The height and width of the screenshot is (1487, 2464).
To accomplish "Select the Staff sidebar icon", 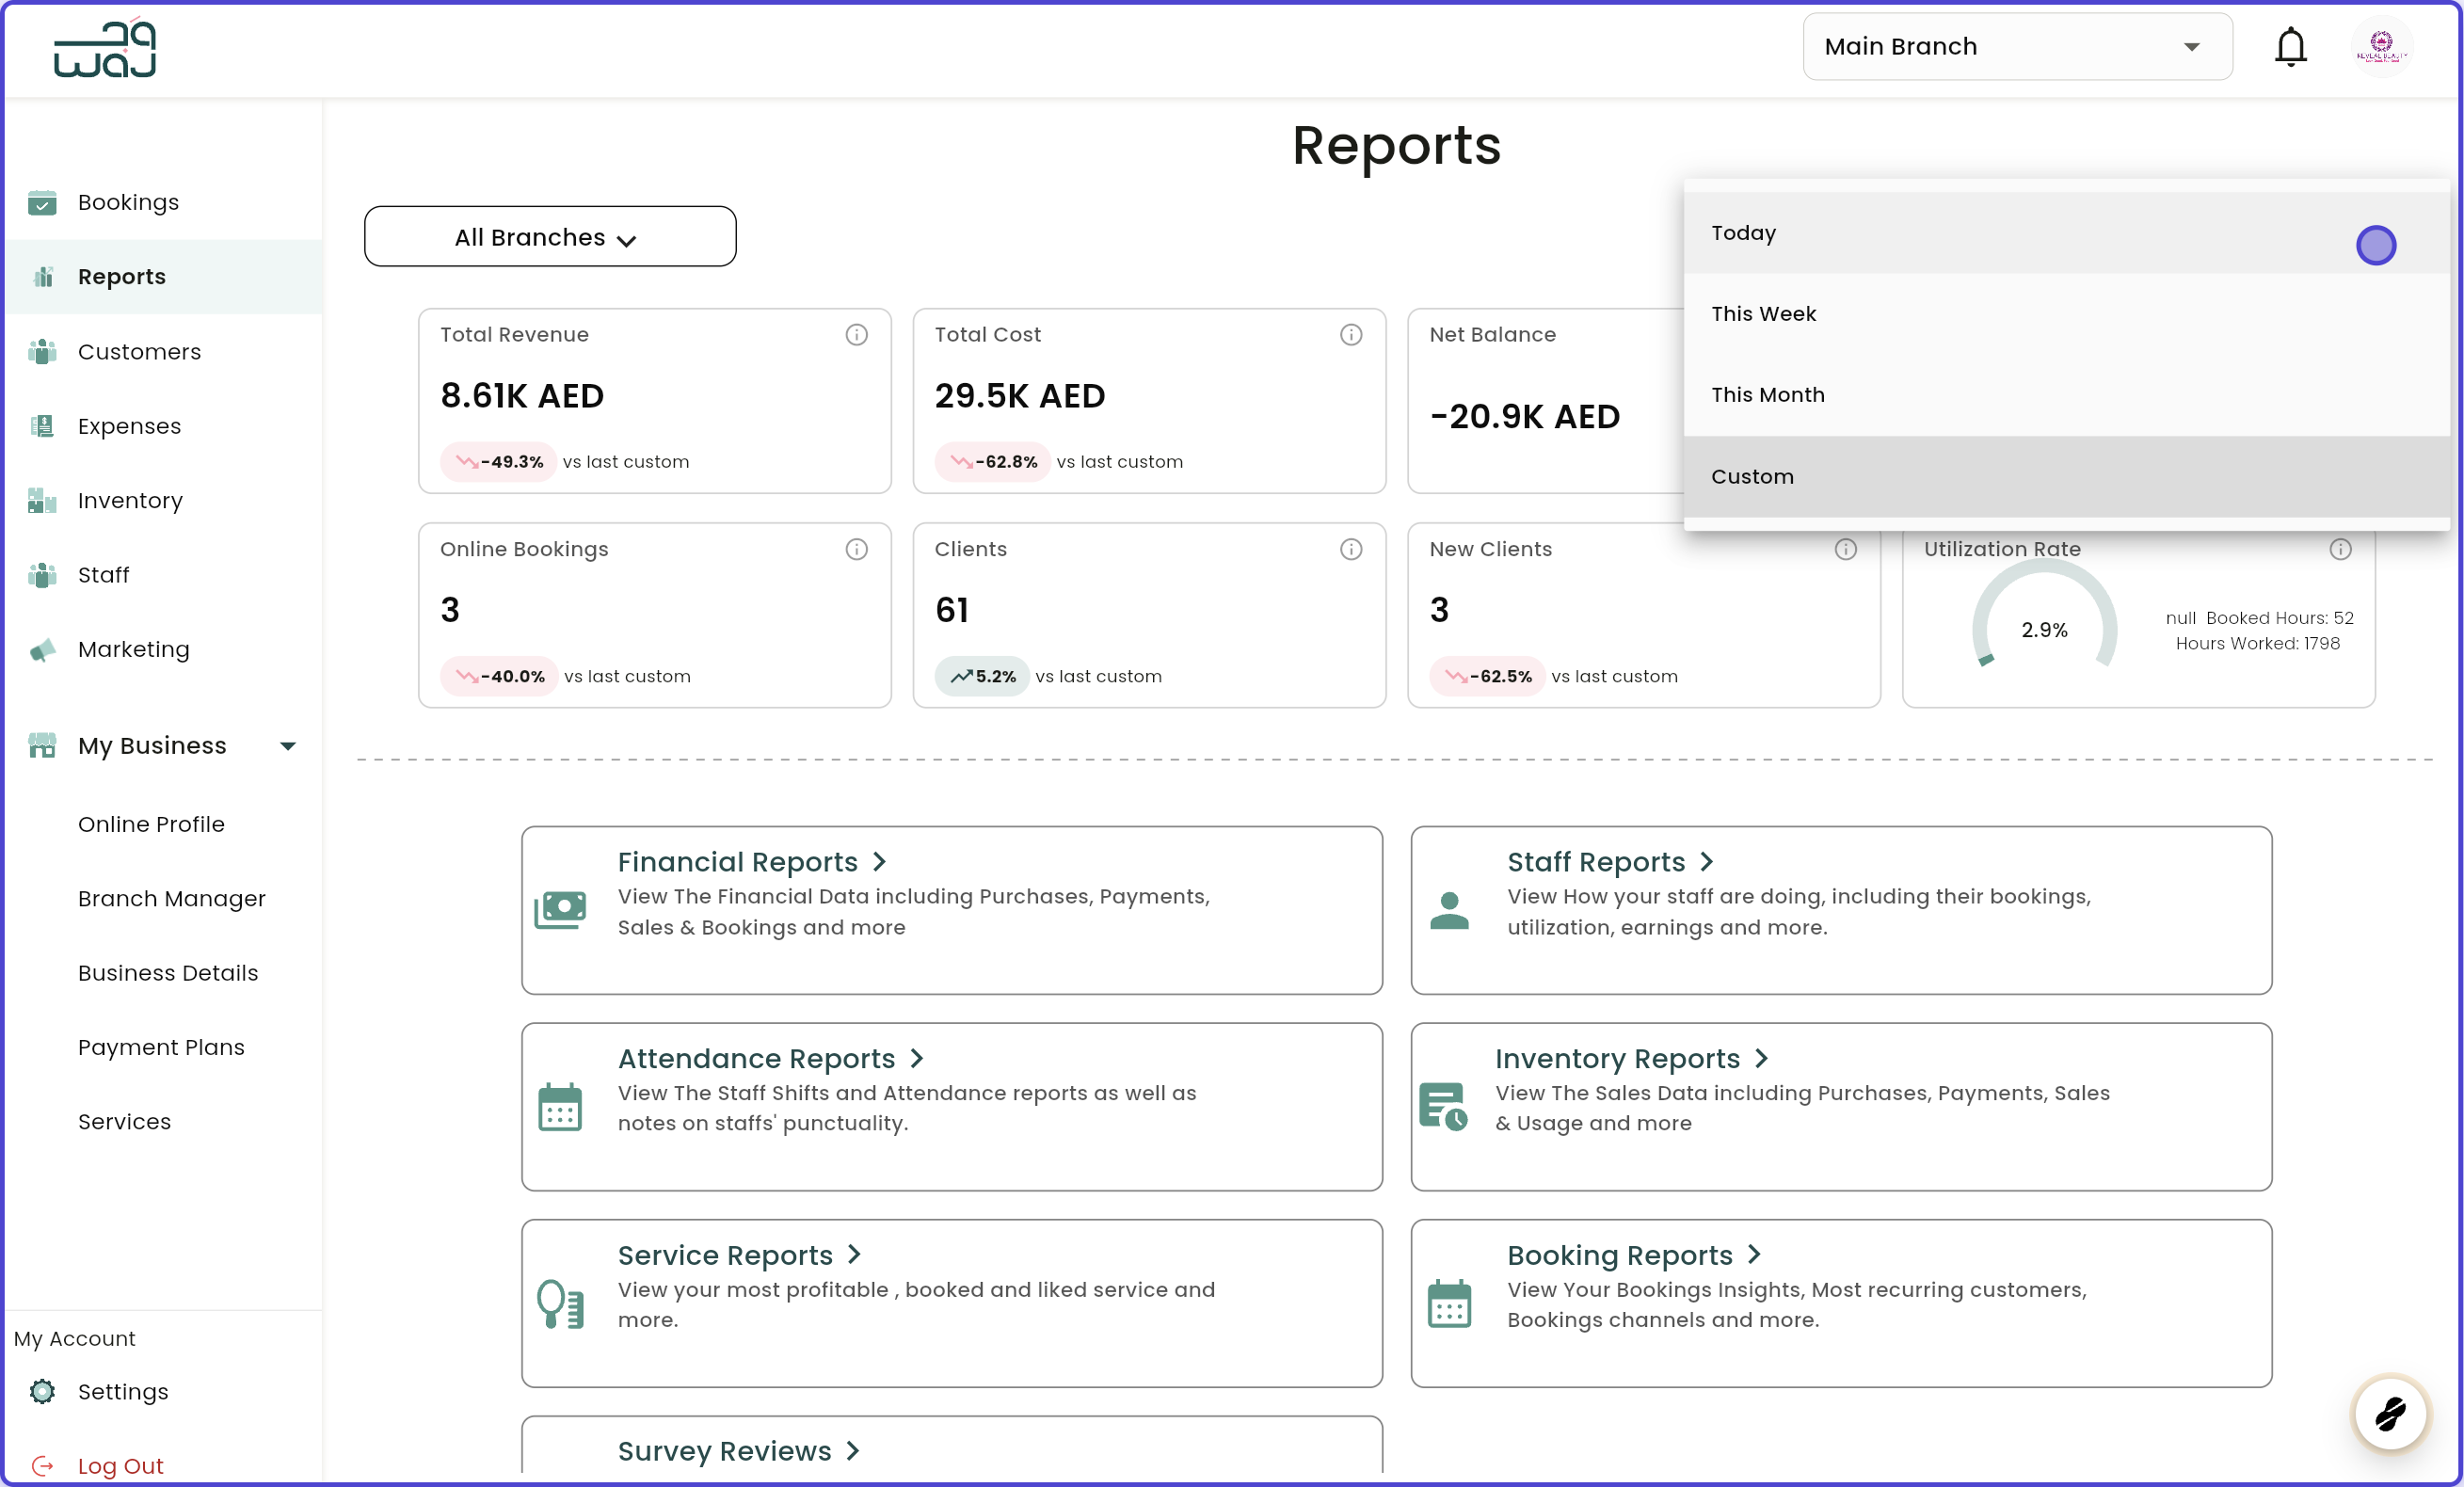I will 42,575.
